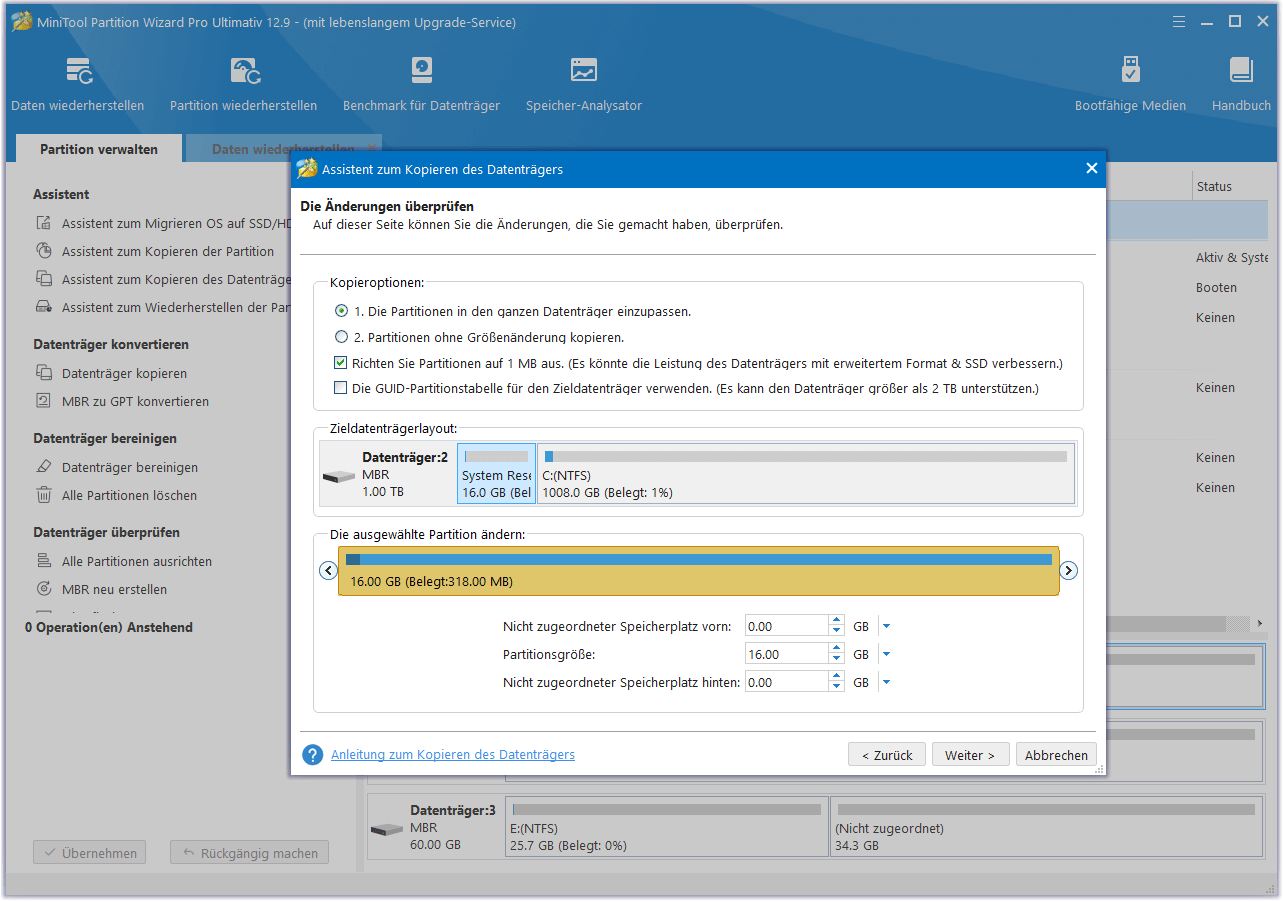
Task: Open unit dropdown for Partitionsgröße
Action: pyautogui.click(x=886, y=655)
